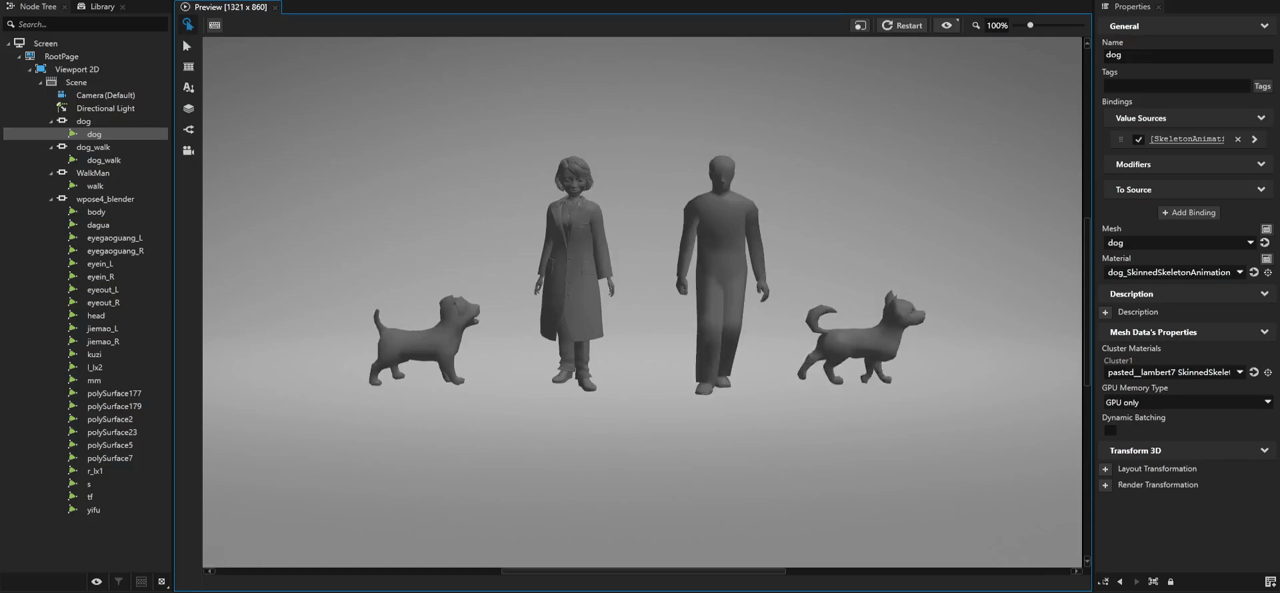Click the detach preview window icon
1280x593 pixels.
860,25
